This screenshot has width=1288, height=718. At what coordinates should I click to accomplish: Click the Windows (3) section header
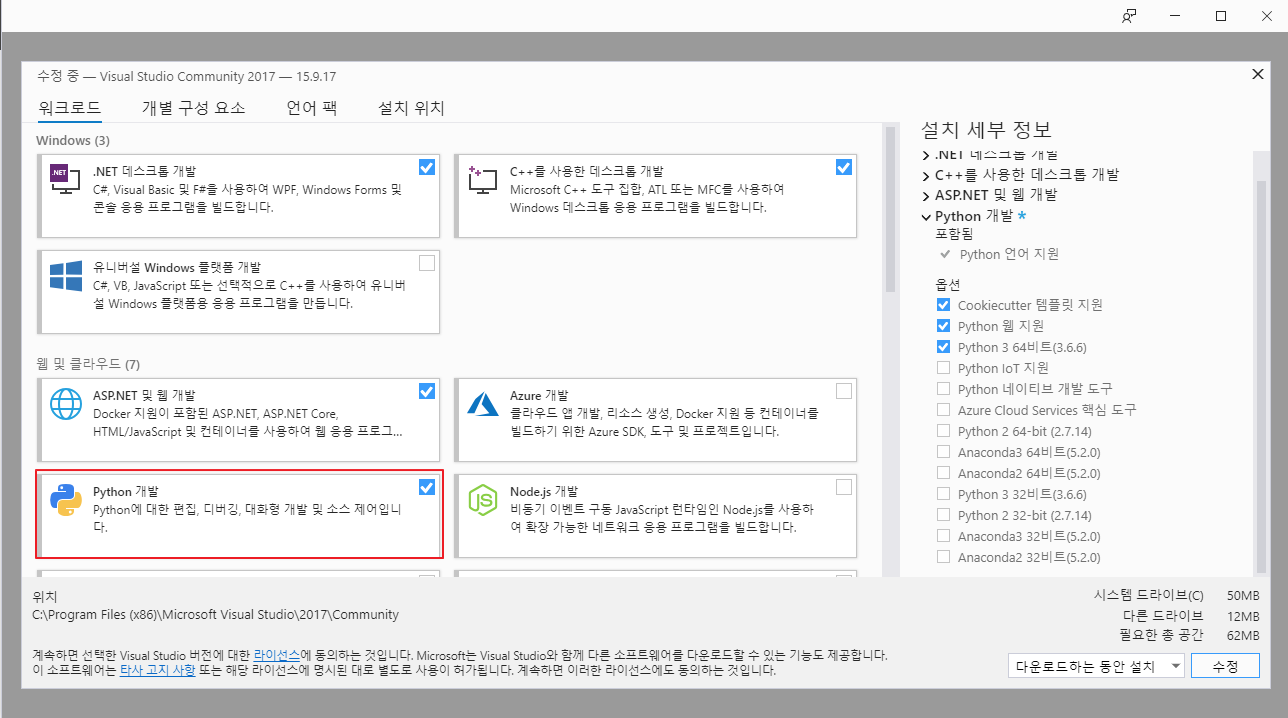tap(73, 140)
